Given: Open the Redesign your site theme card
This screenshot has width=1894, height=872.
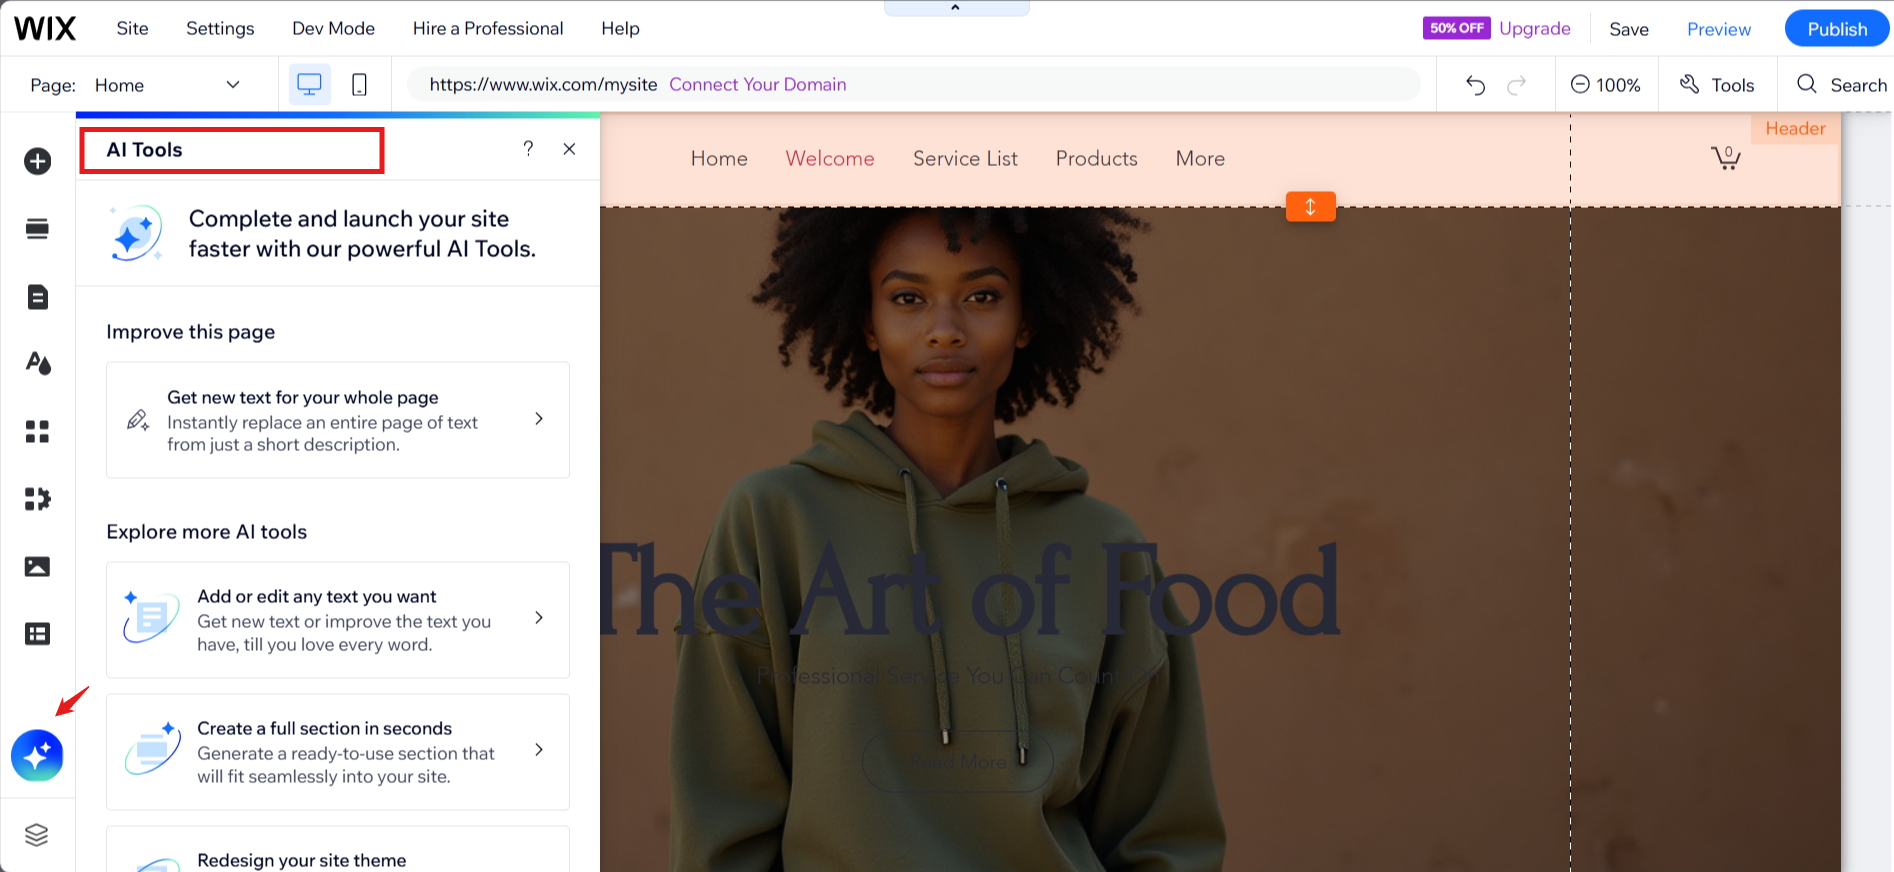Looking at the screenshot, I should (338, 850).
